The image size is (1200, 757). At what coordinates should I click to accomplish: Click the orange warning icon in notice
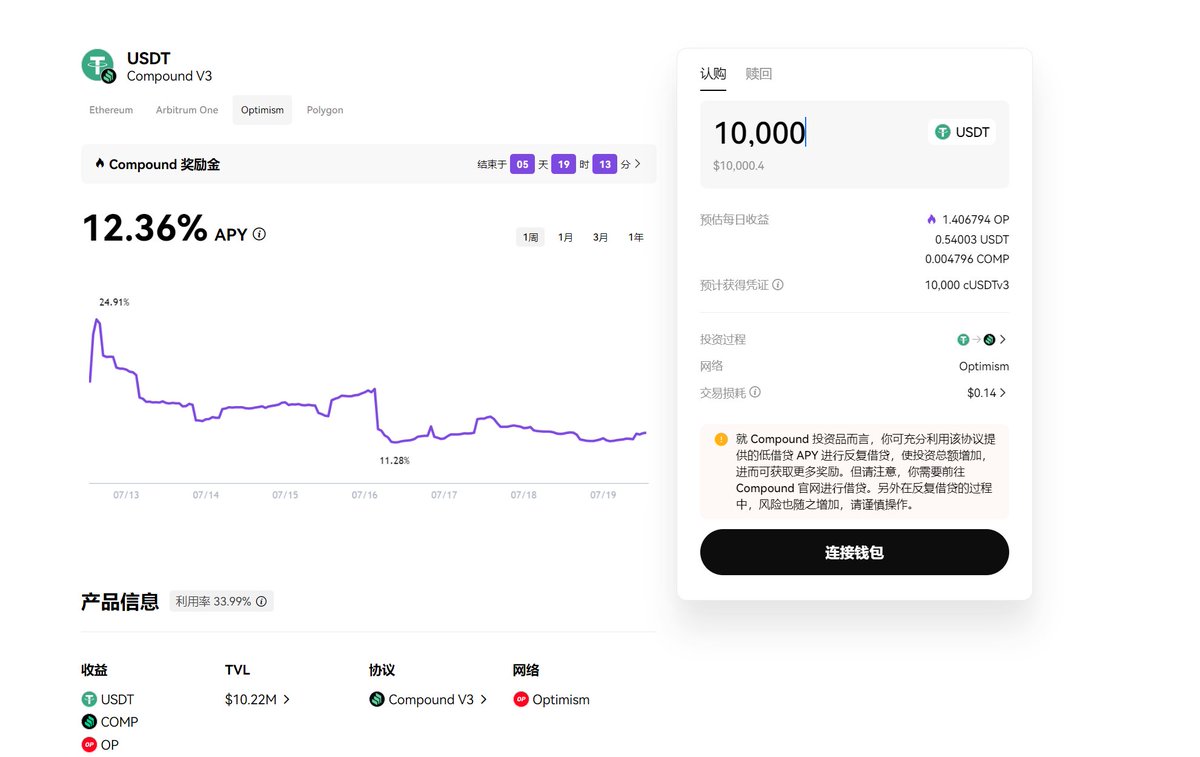[x=721, y=439]
